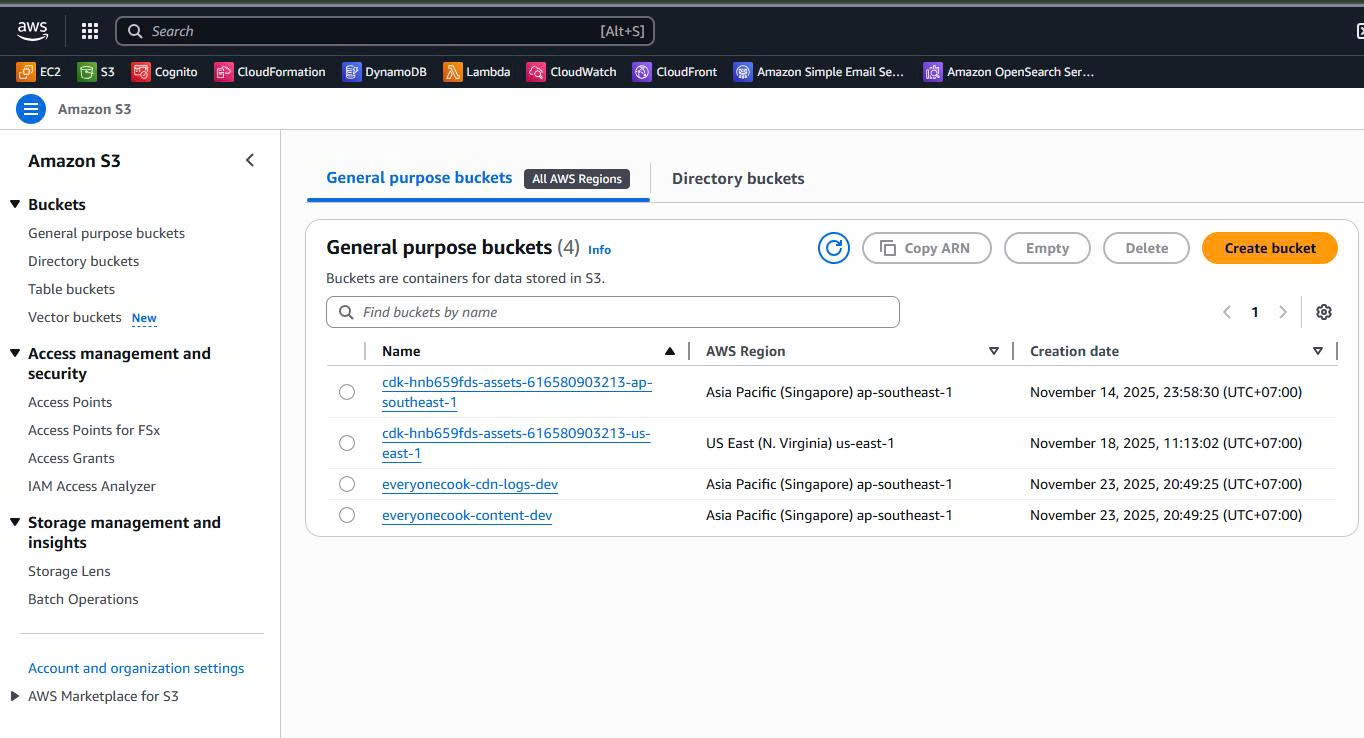Click the Delete bucket button
1364x738 pixels.
click(1146, 248)
